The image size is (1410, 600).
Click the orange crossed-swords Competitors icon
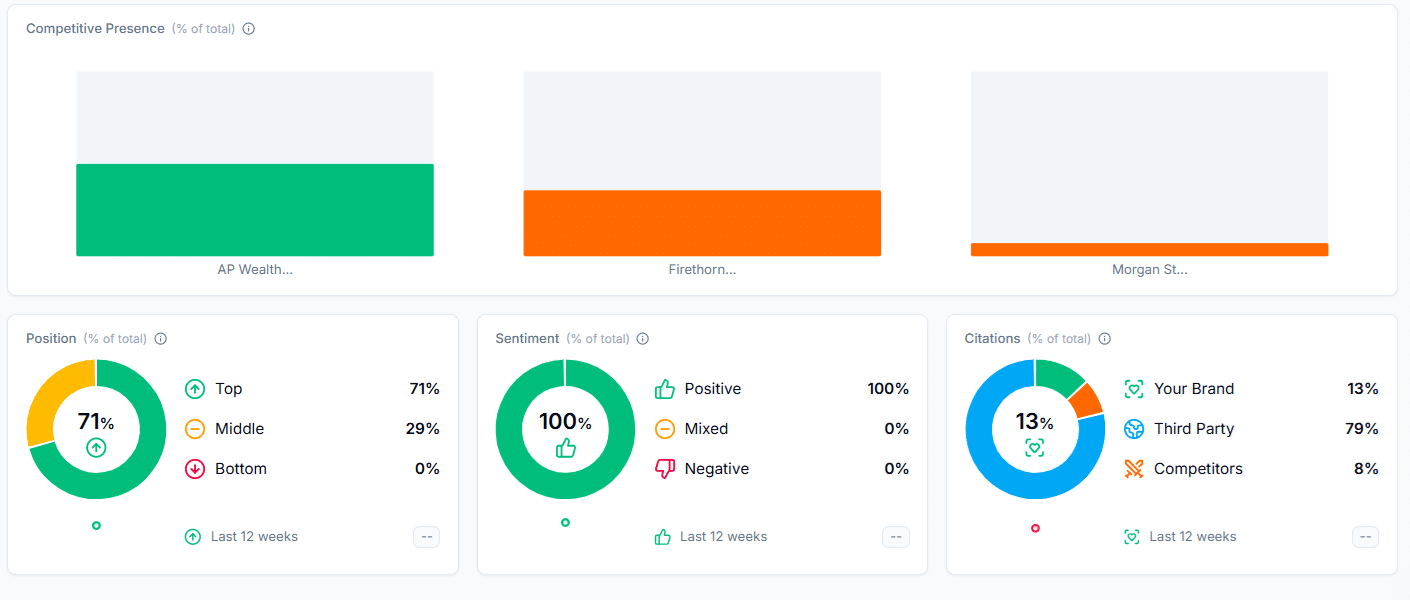pyautogui.click(x=1133, y=468)
